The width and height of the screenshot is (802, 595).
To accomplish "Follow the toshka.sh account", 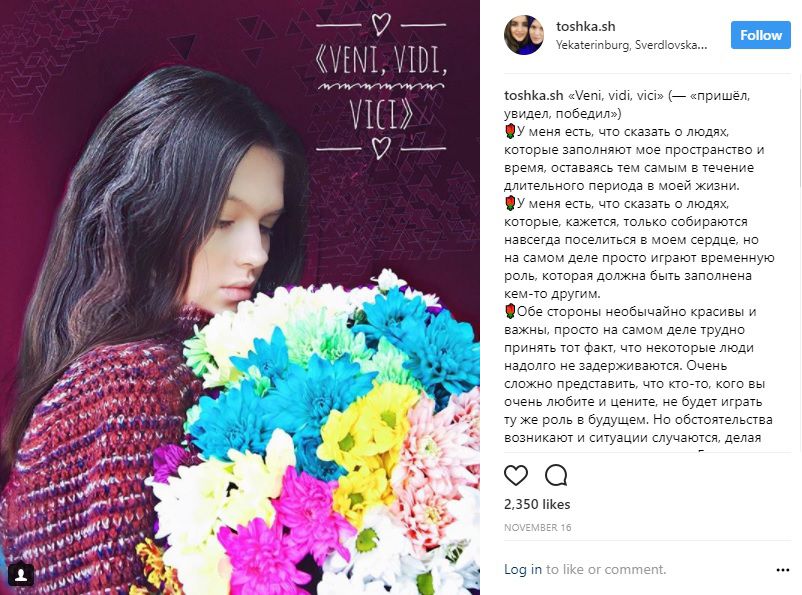I will click(x=761, y=35).
